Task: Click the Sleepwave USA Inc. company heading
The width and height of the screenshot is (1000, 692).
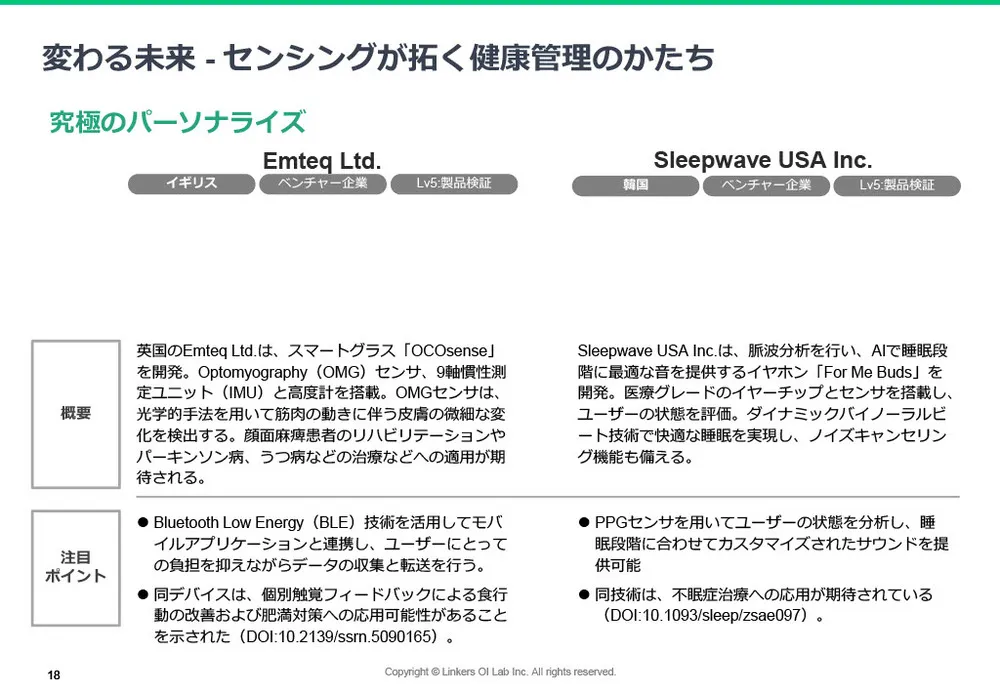Action: [x=762, y=160]
